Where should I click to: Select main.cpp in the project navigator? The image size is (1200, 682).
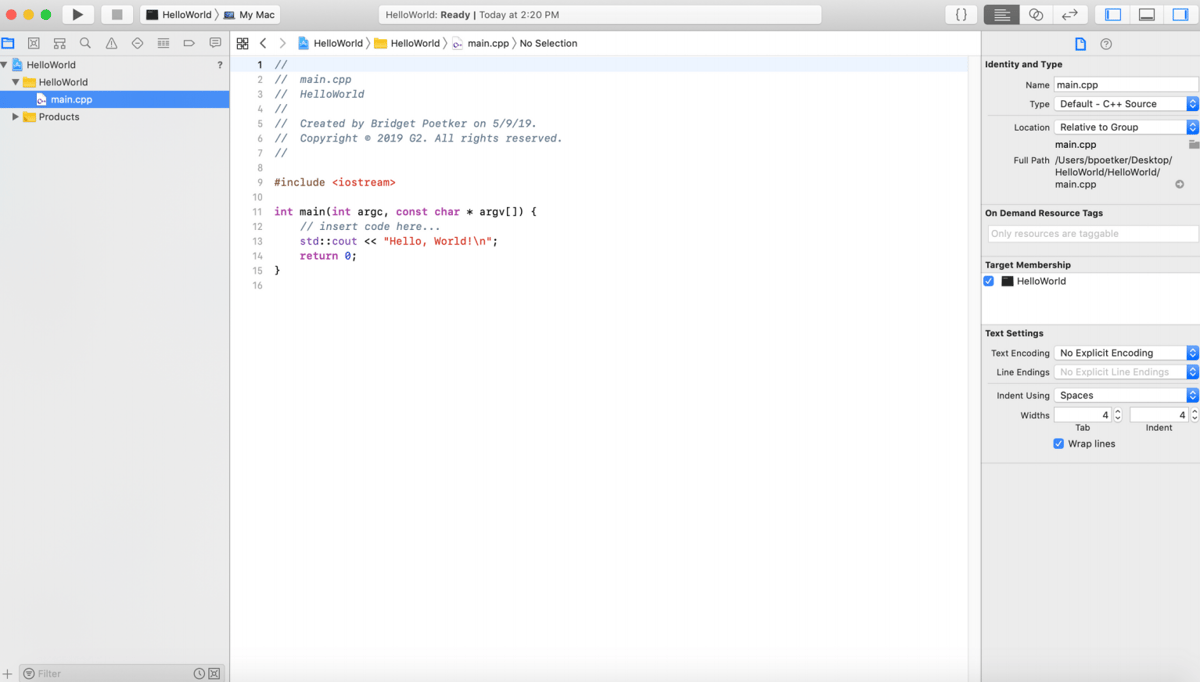click(x=71, y=100)
